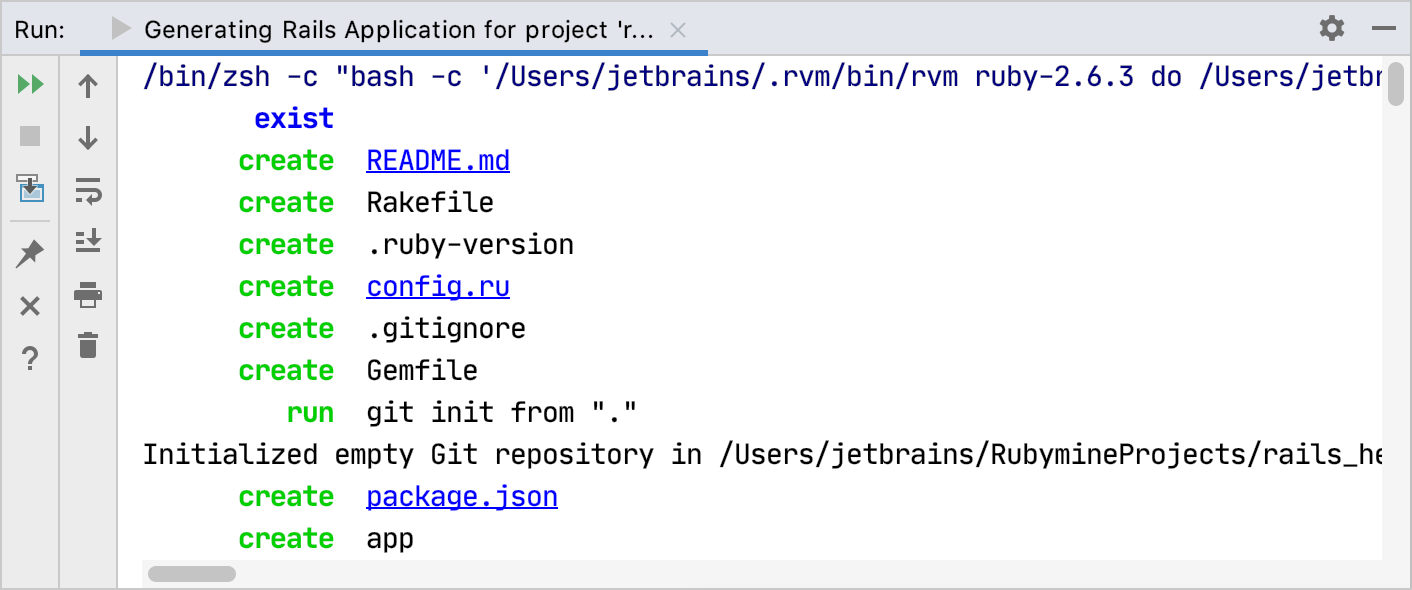Viewport: 1412px width, 590px height.
Task: Pin the Run tool window
Action: (x=30, y=253)
